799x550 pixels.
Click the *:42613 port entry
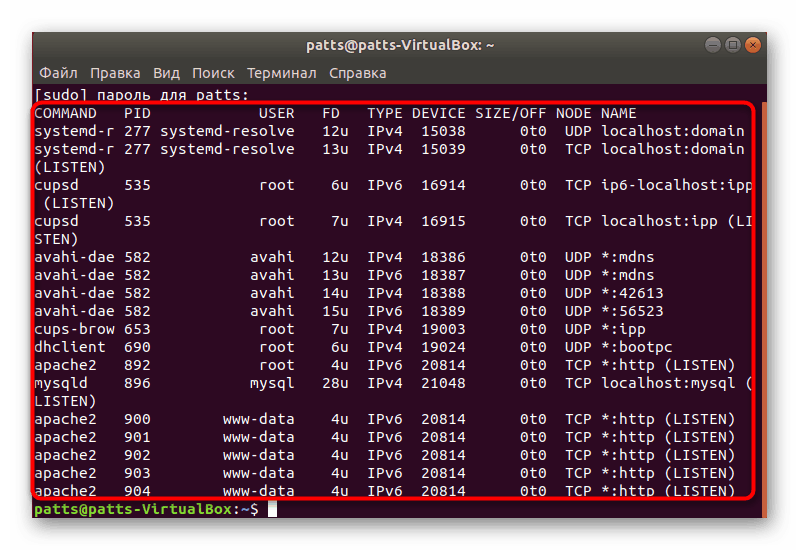click(632, 293)
